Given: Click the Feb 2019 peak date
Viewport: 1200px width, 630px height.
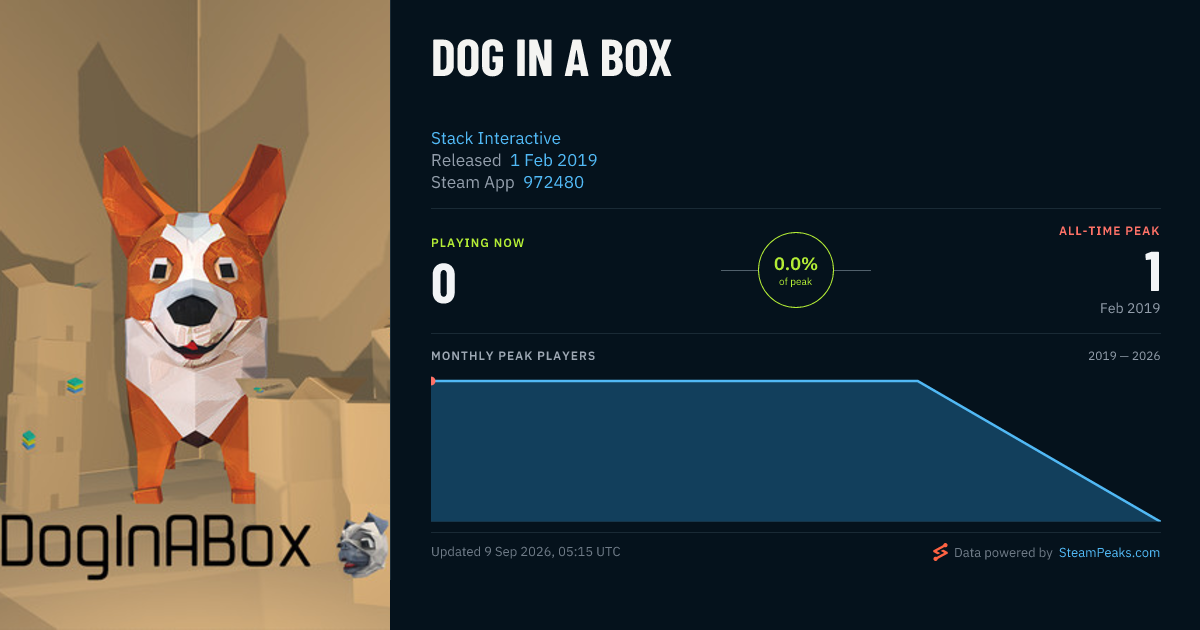Looking at the screenshot, I should tap(1130, 308).
